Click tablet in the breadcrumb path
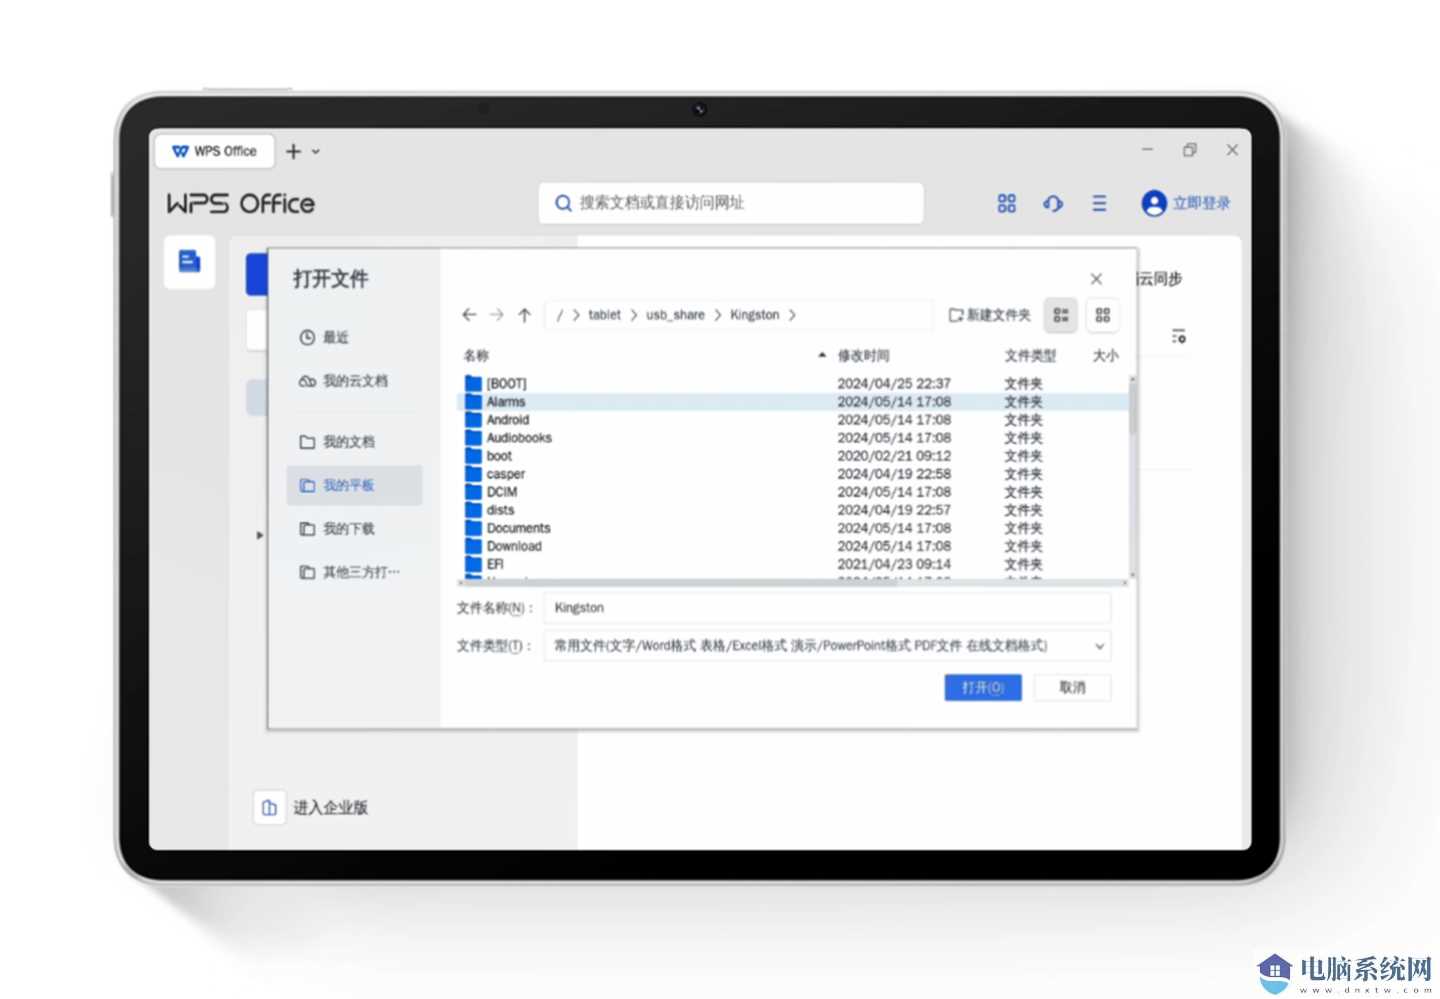This screenshot has width=1440, height=999. pos(604,315)
